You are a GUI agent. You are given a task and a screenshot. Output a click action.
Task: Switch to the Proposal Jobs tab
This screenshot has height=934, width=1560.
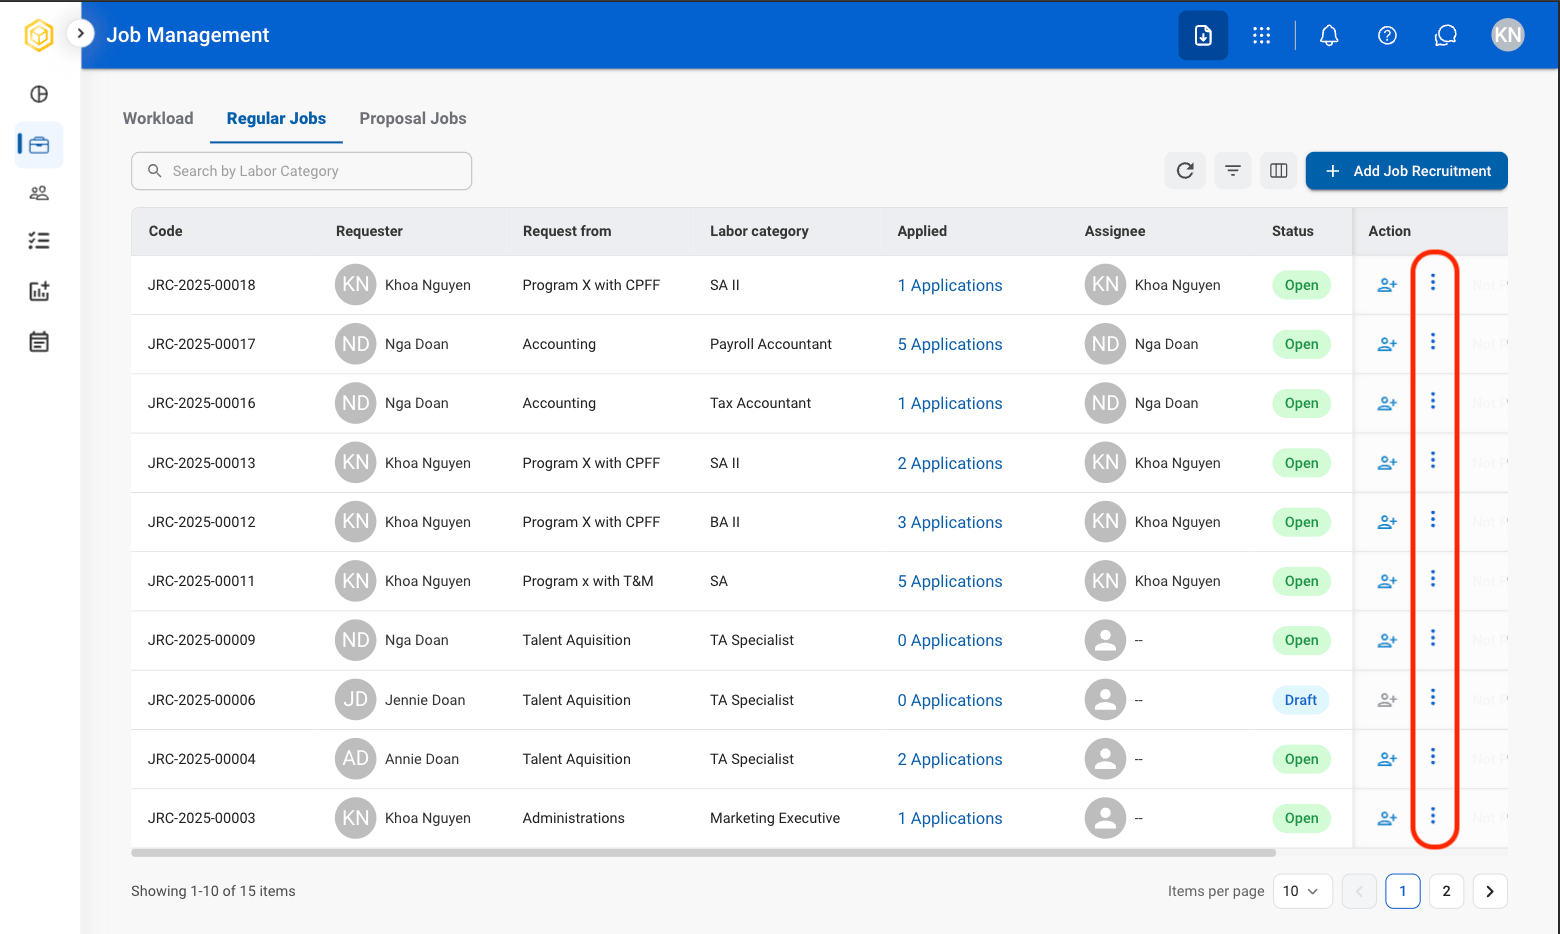tap(413, 118)
